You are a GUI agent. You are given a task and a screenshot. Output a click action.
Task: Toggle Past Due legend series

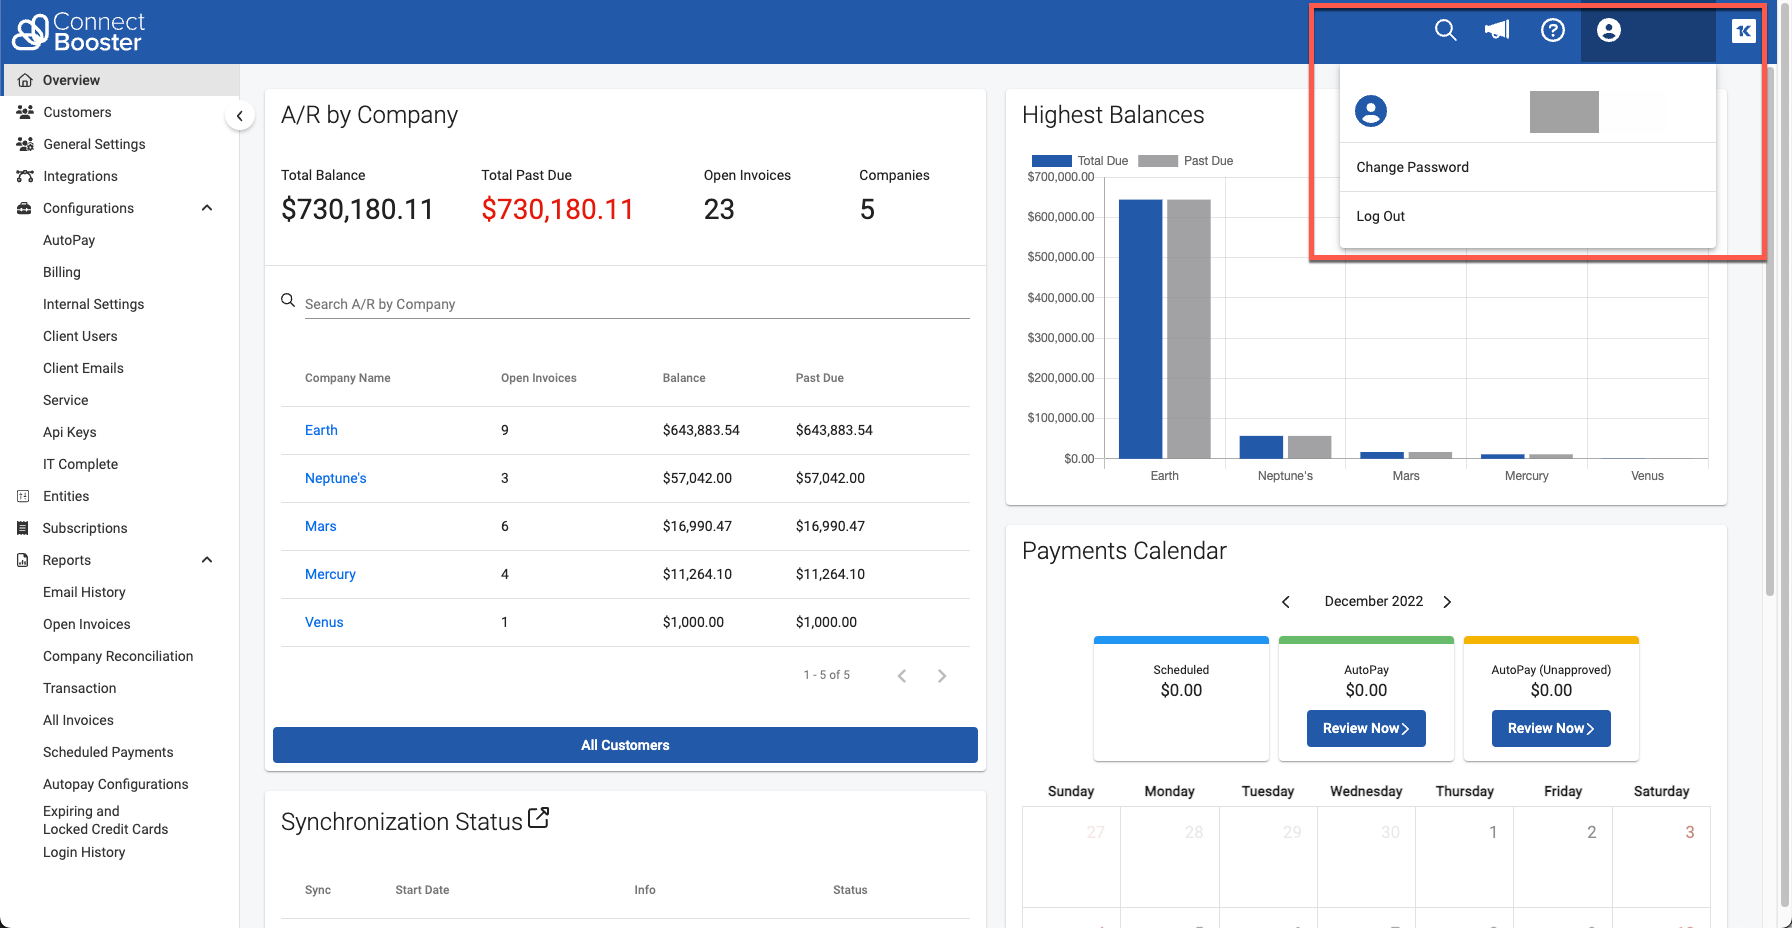pos(1185,161)
